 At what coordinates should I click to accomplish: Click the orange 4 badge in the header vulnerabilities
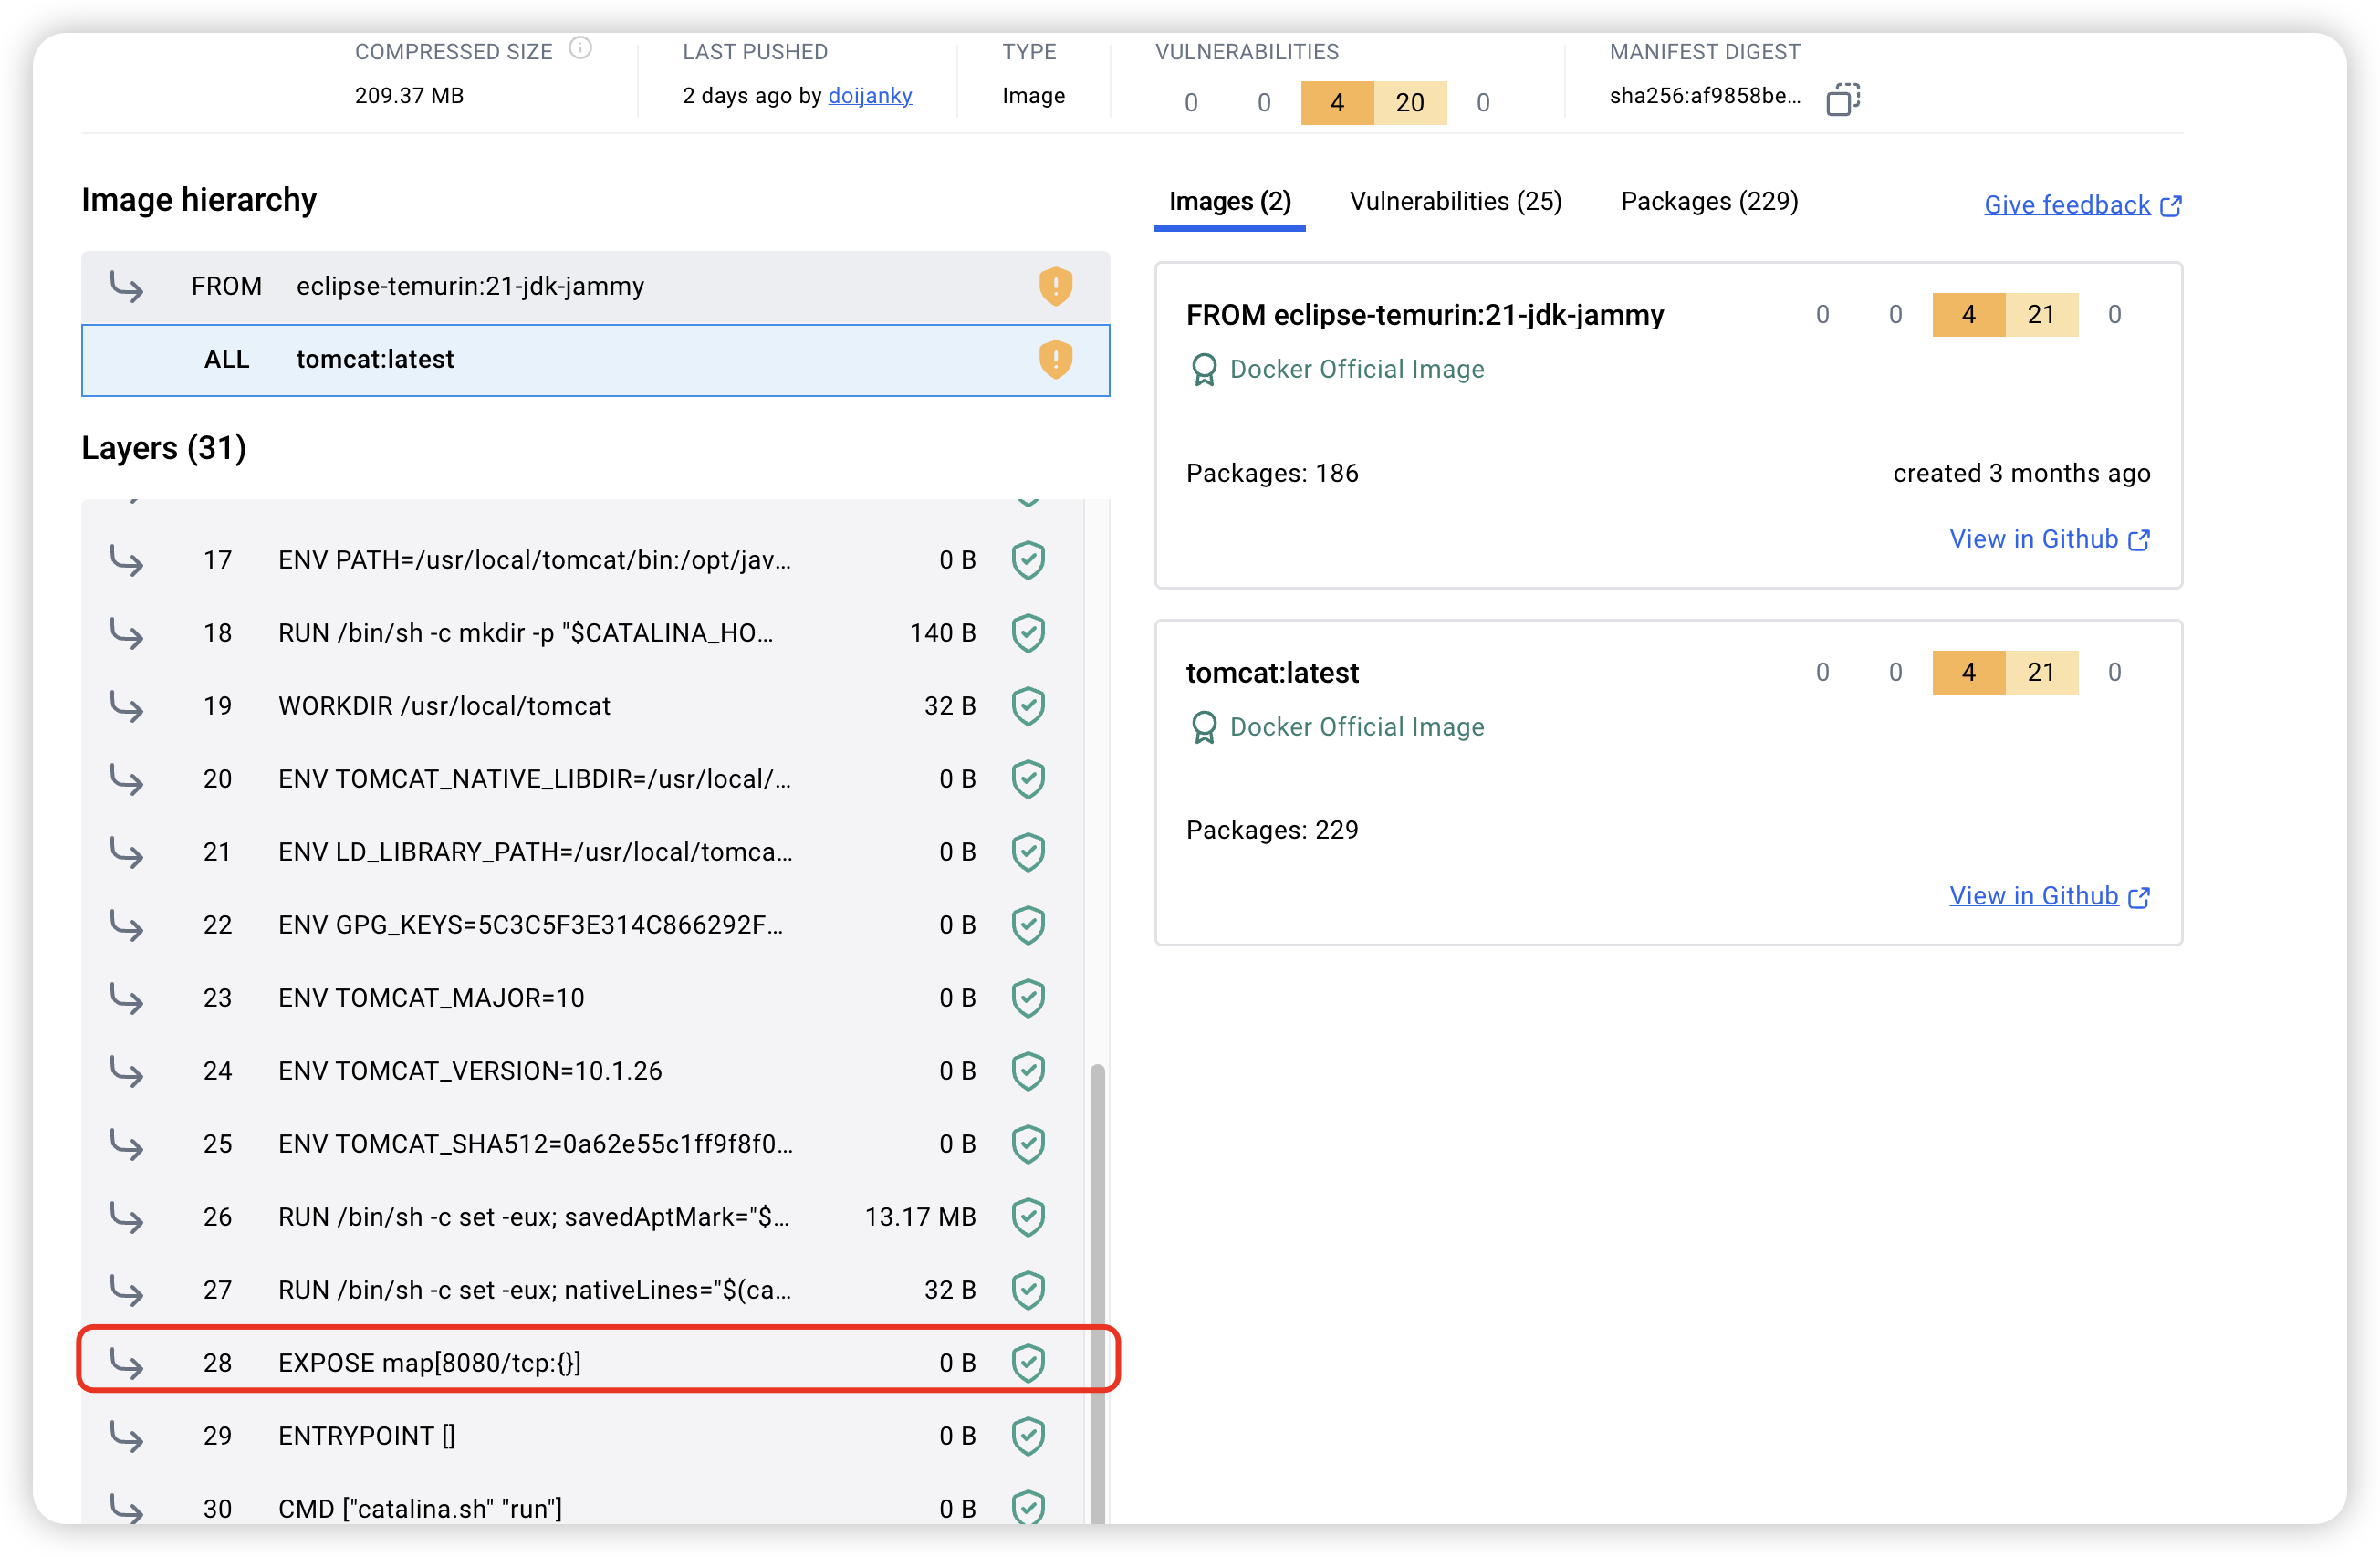click(1336, 102)
